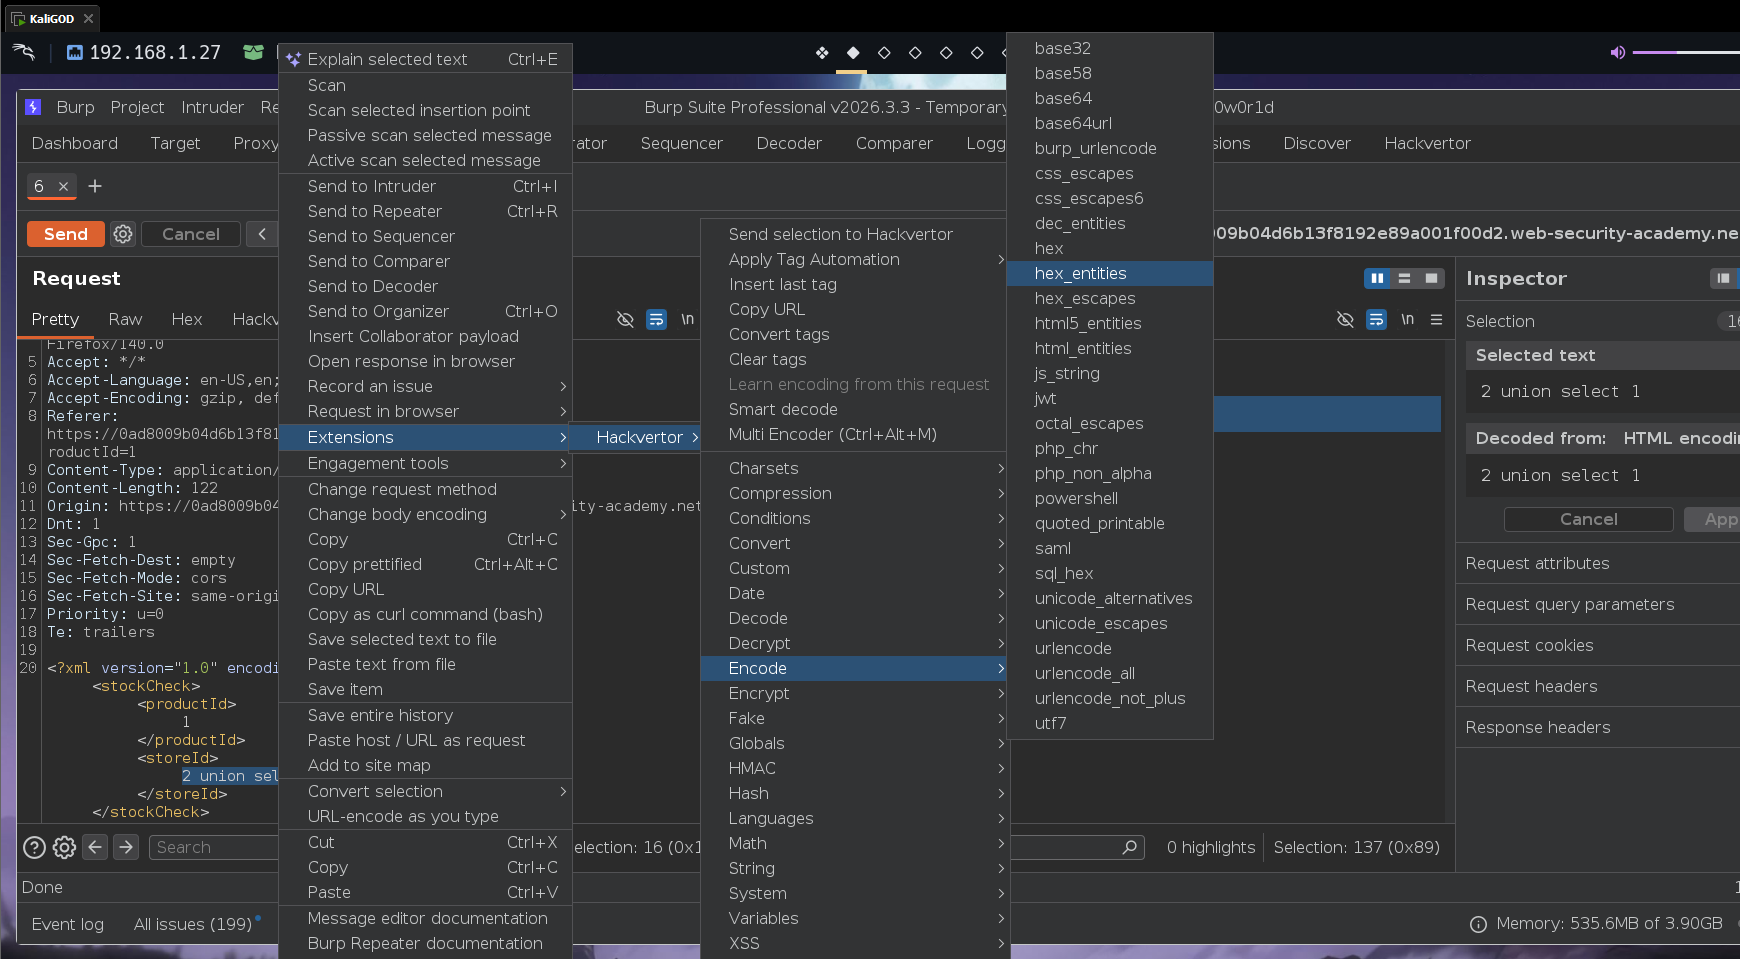Expand Response headers in Inspector

(x=1598, y=727)
